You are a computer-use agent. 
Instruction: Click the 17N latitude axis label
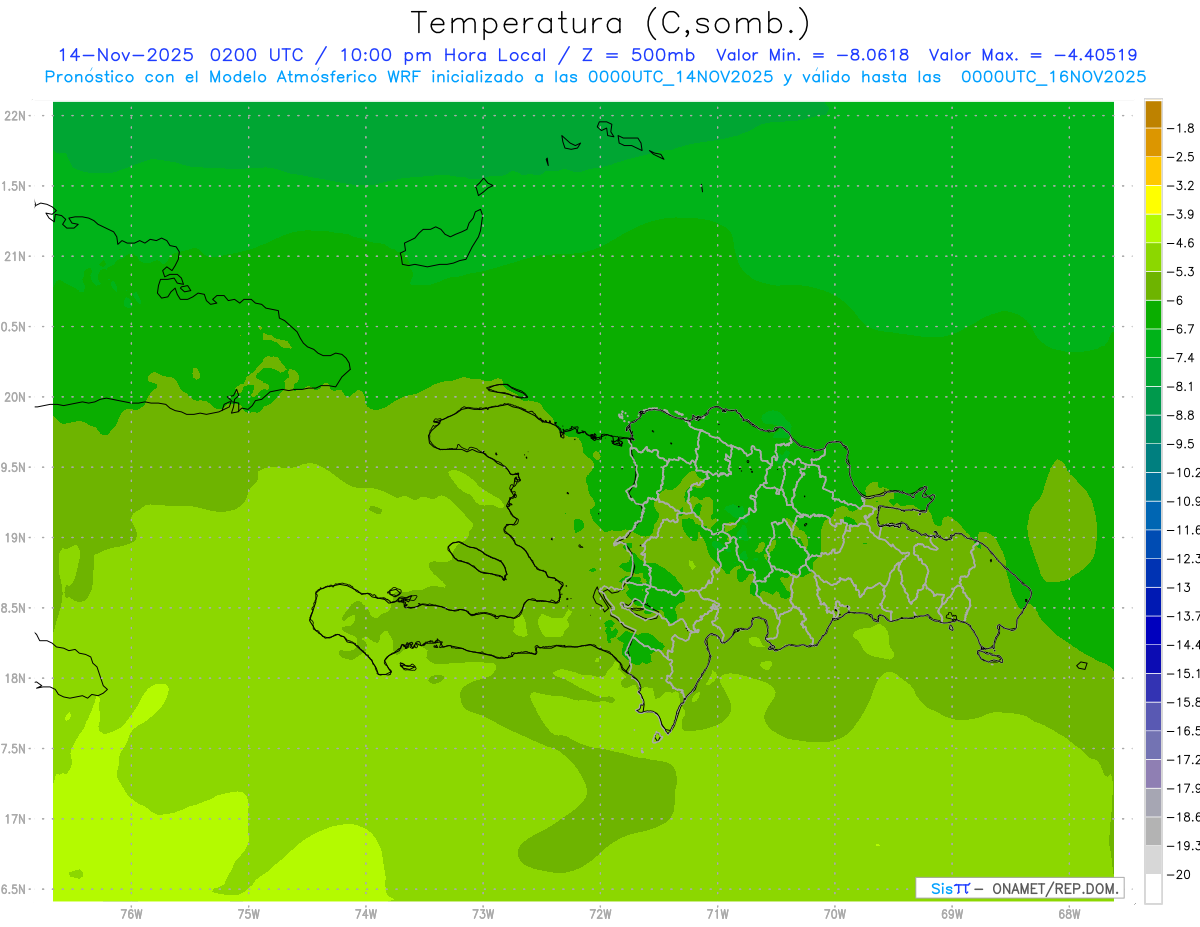coord(15,819)
